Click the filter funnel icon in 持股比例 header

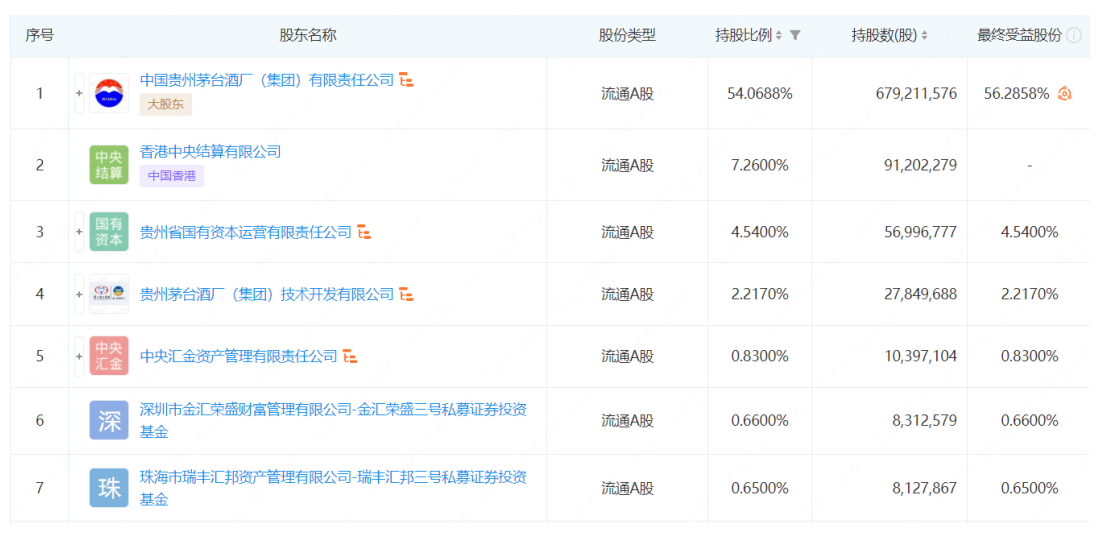pyautogui.click(x=795, y=35)
